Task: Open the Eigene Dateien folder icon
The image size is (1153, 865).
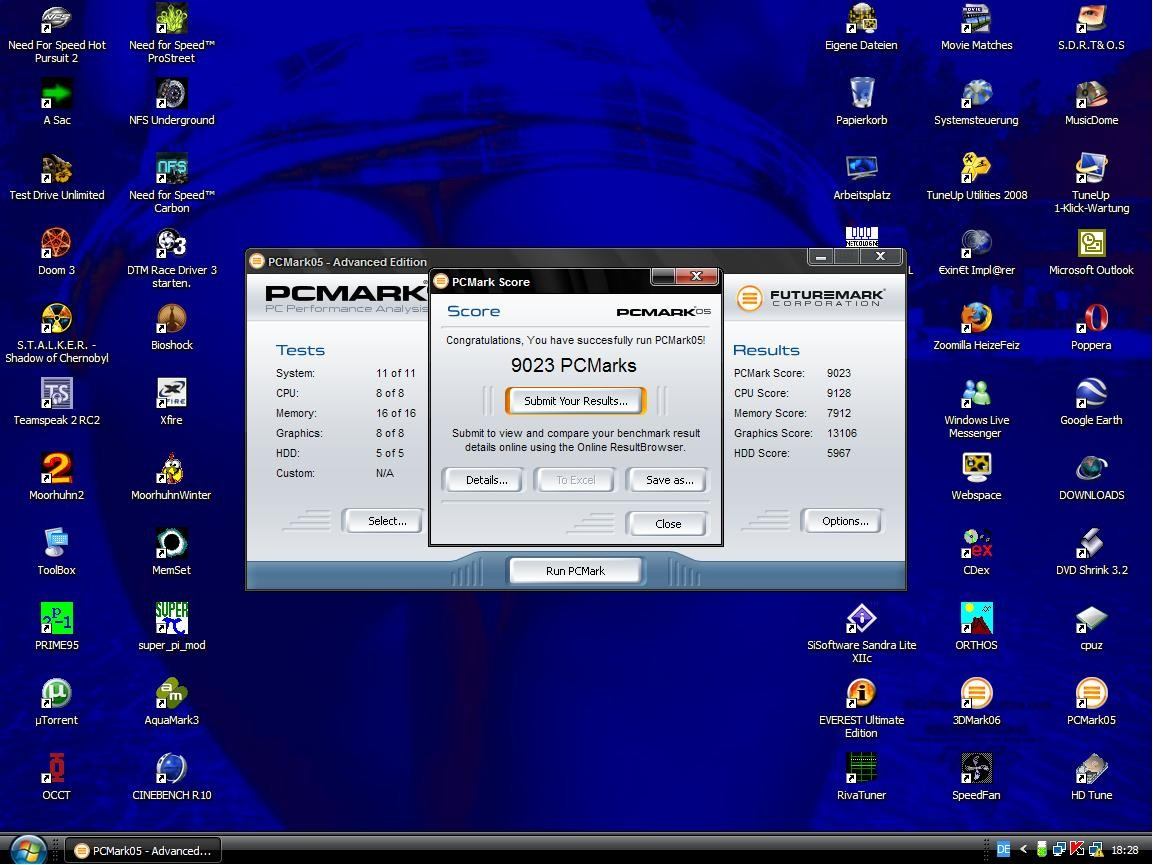Action: point(862,20)
